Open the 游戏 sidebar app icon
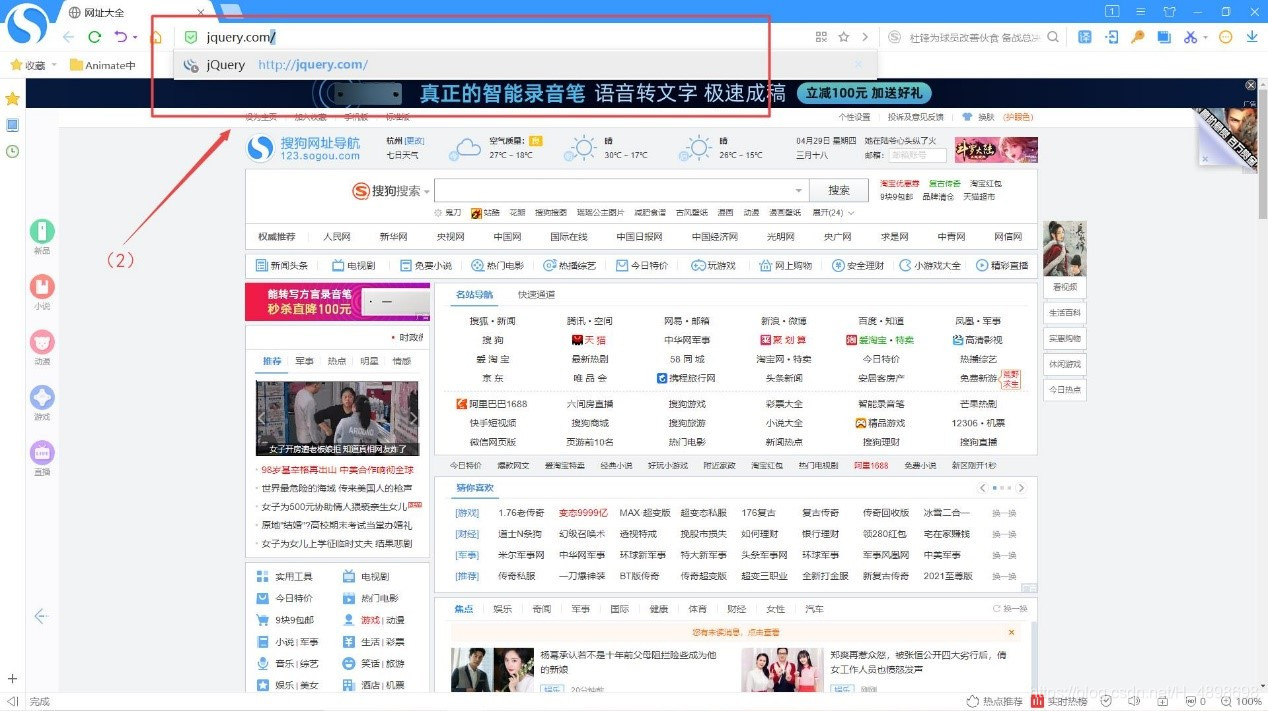The width and height of the screenshot is (1268, 711). pos(42,402)
